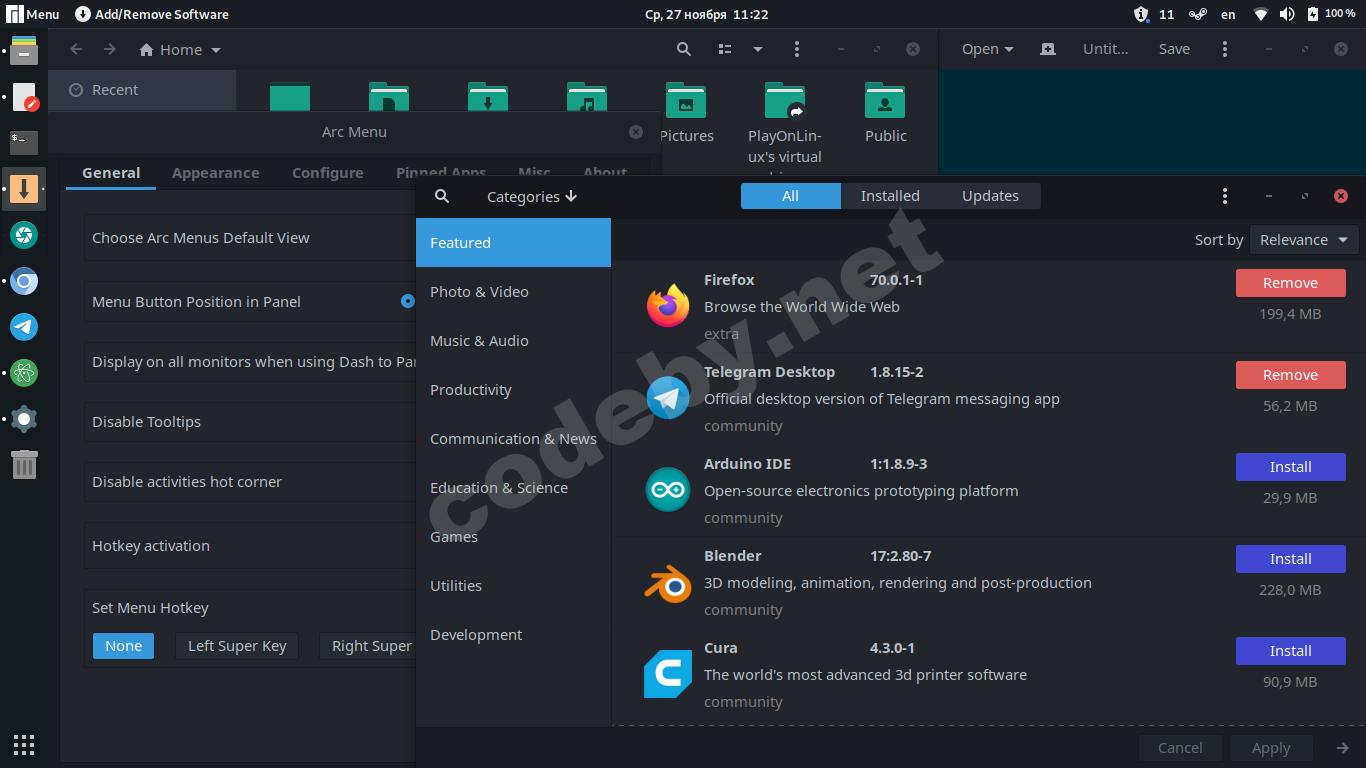The height and width of the screenshot is (768, 1366).
Task: Open Recent in file manager sidebar
Action: (142, 90)
